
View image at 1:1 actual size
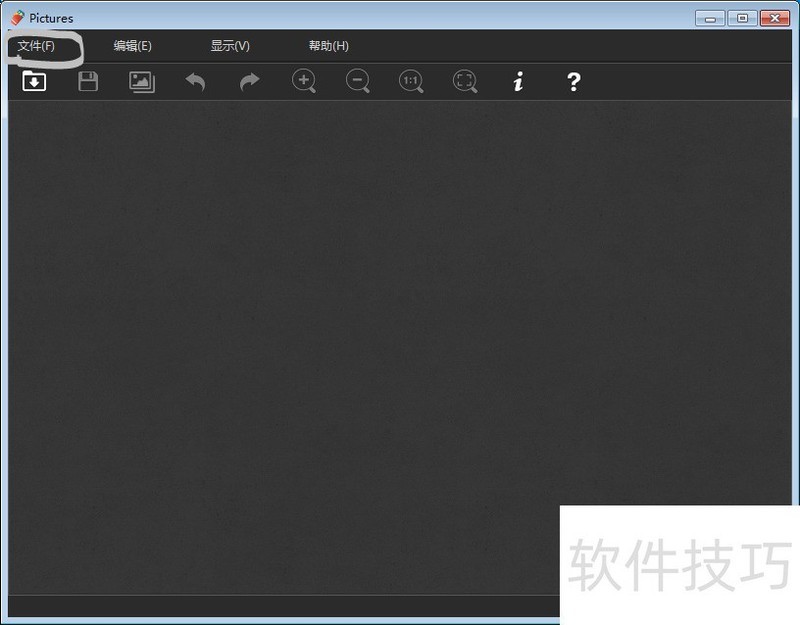(x=411, y=82)
